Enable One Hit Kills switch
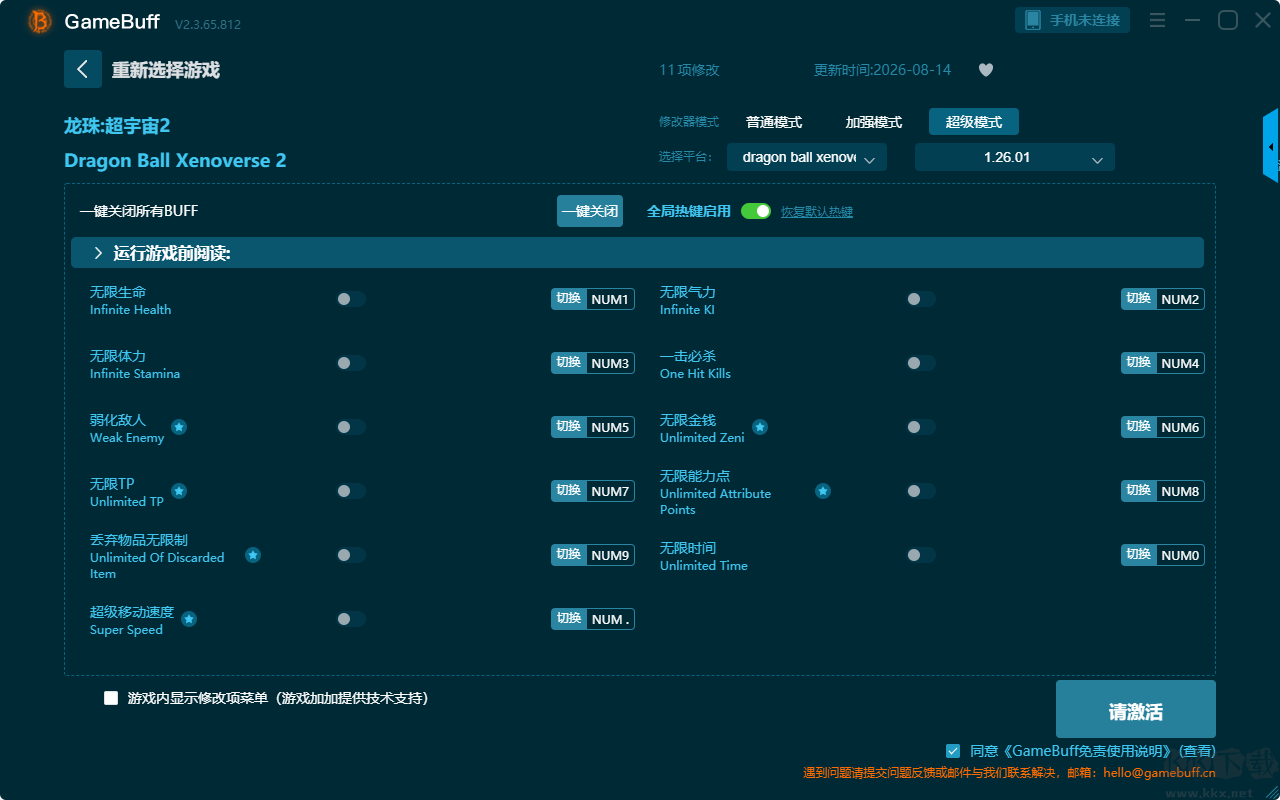The height and width of the screenshot is (800, 1280). (x=921, y=363)
